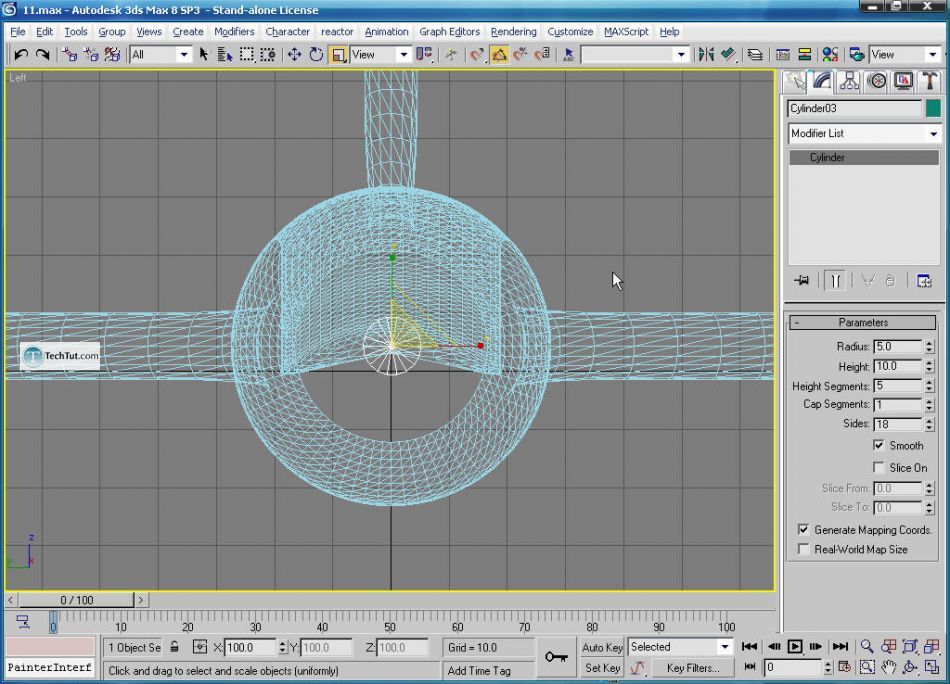Click the Render Scene teapot icon
The image size is (950, 684).
pos(857,55)
